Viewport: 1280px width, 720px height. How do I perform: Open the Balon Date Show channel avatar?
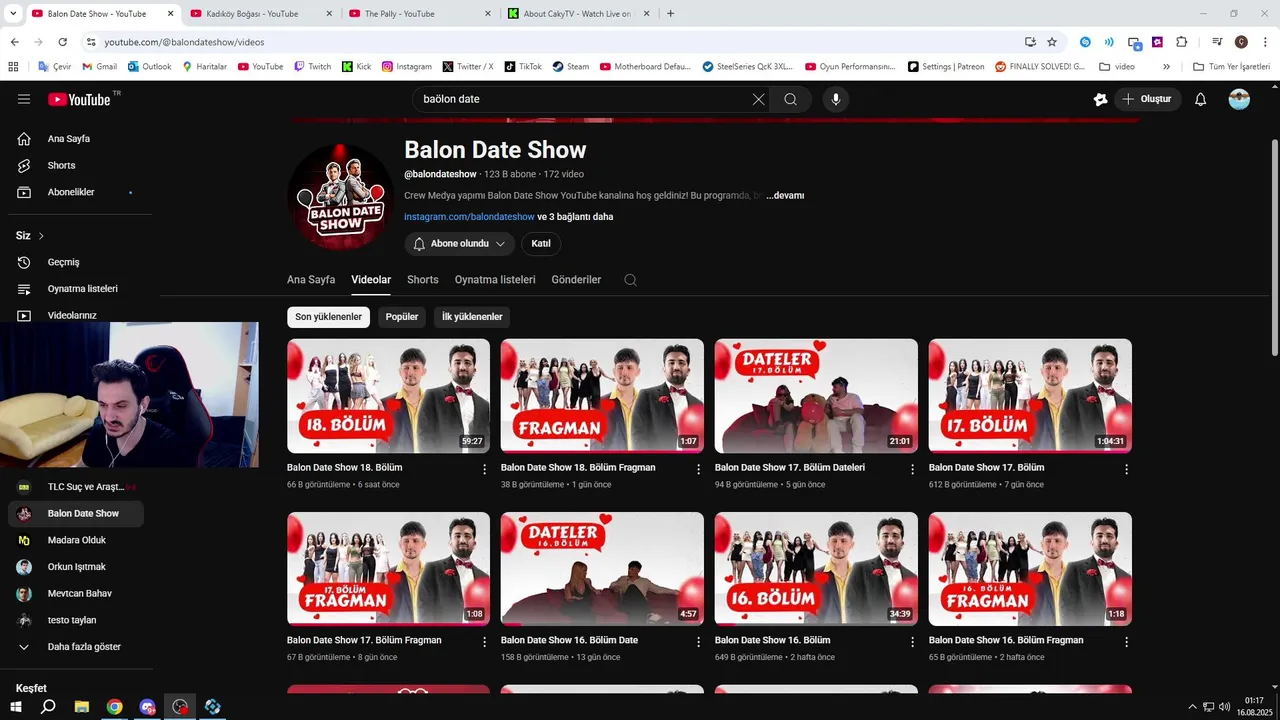[x=340, y=197]
